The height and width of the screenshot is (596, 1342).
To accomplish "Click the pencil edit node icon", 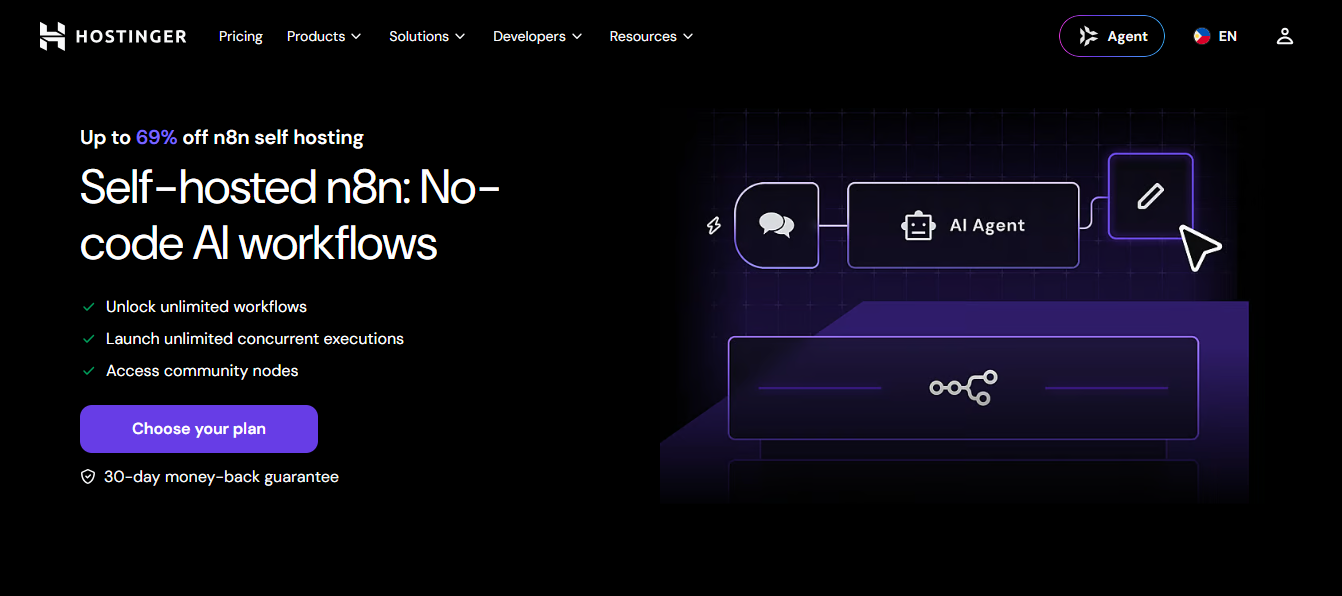I will click(x=1151, y=195).
